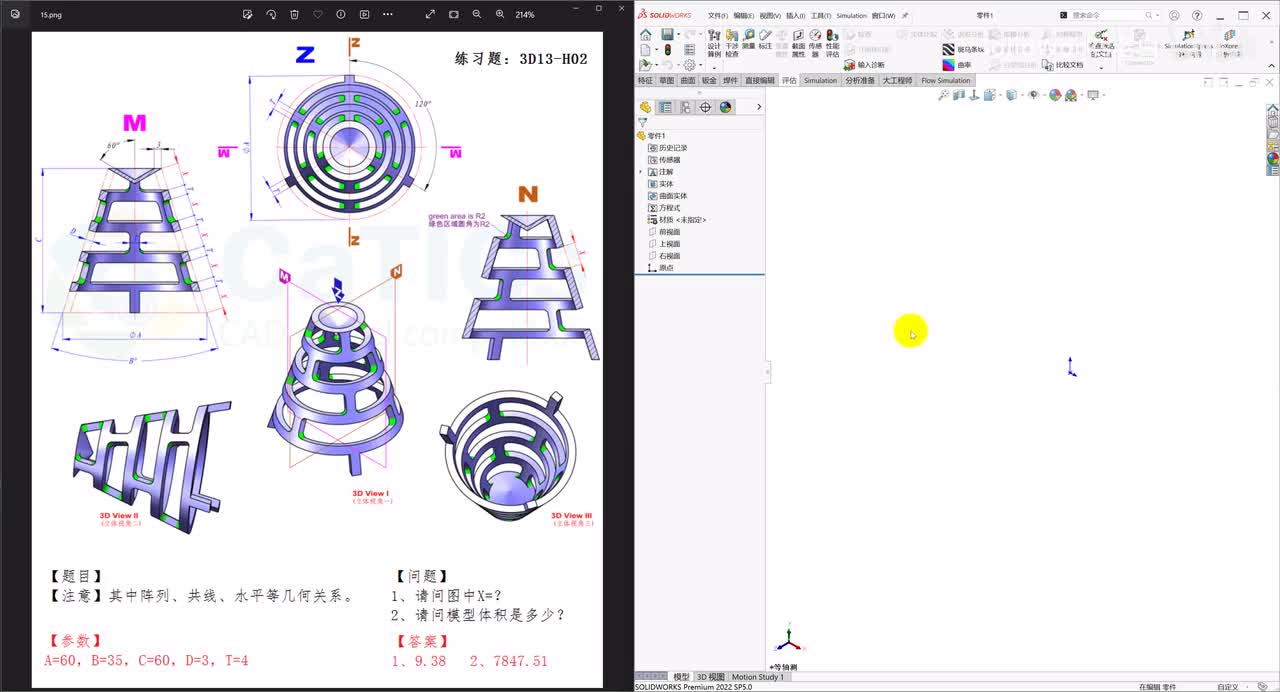Switch to the 草图 tab
The width and height of the screenshot is (1280, 692).
666,80
